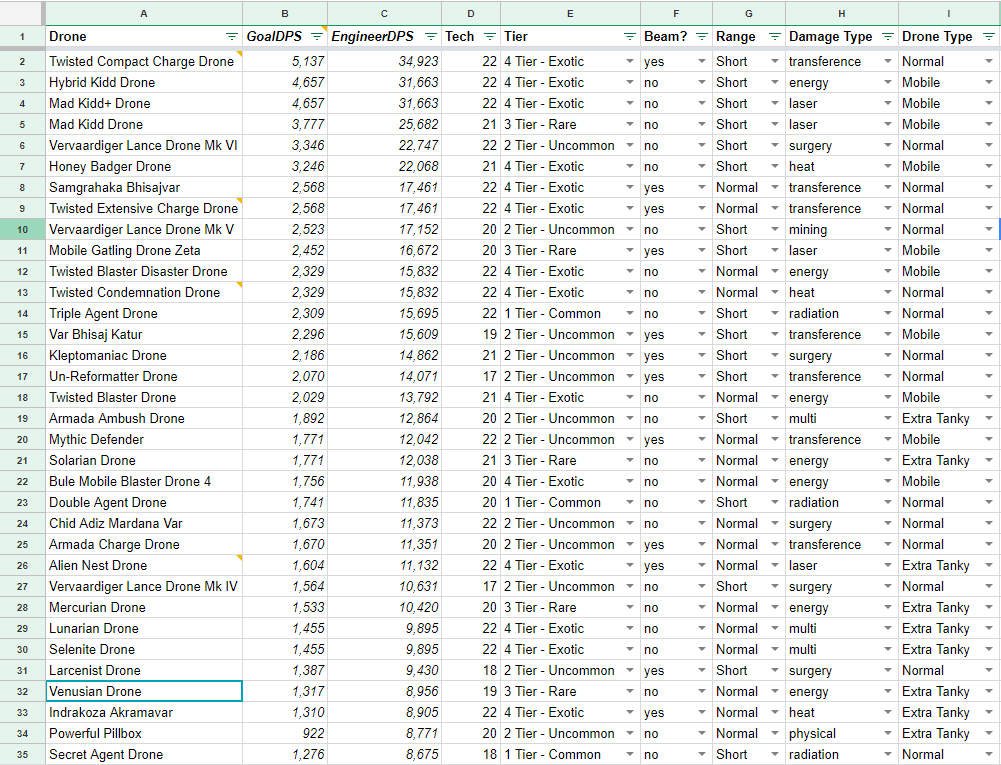Select column C header

click(x=385, y=13)
